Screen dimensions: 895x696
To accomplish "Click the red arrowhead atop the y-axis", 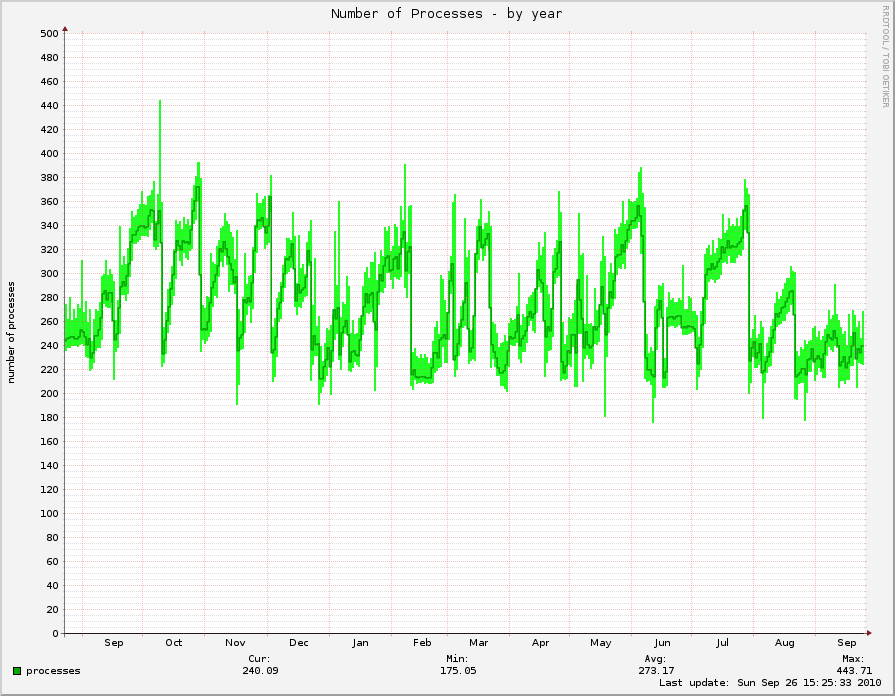I will coord(65,29).
